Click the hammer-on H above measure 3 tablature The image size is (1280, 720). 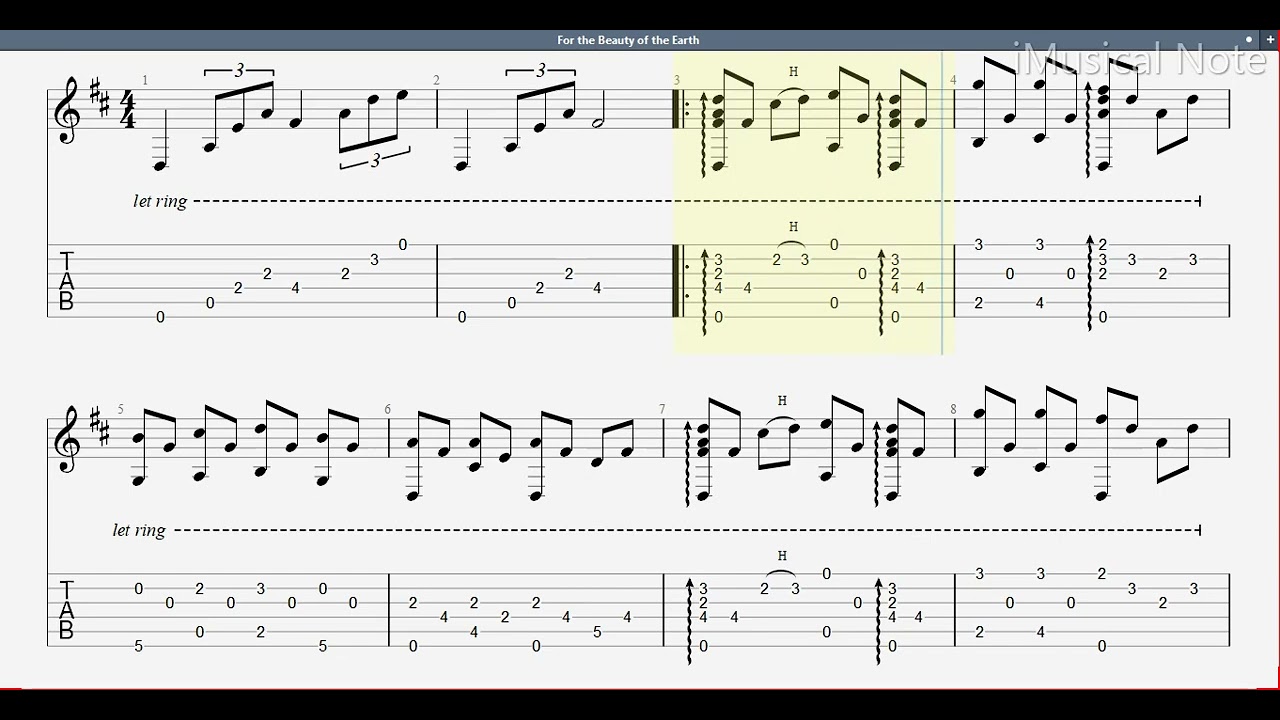tap(794, 227)
